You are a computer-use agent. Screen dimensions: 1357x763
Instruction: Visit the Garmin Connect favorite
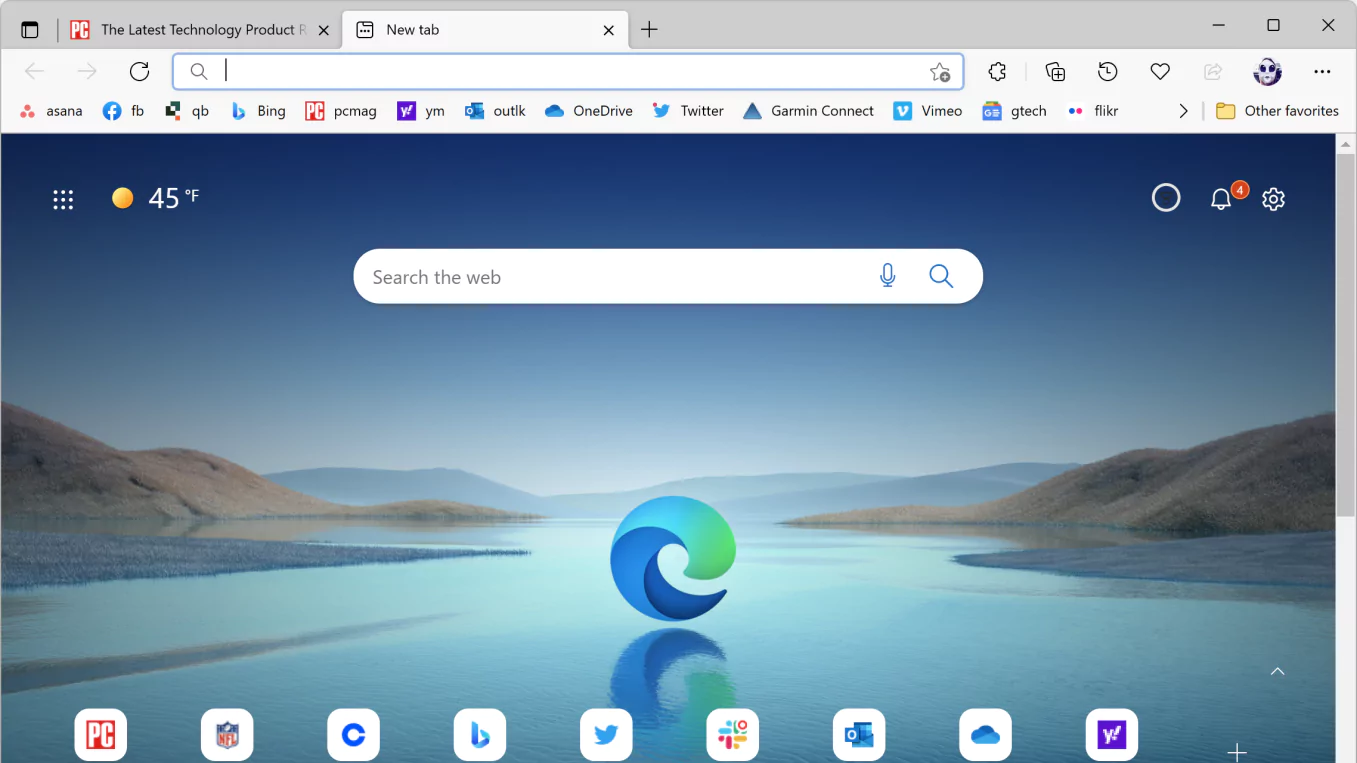point(808,111)
